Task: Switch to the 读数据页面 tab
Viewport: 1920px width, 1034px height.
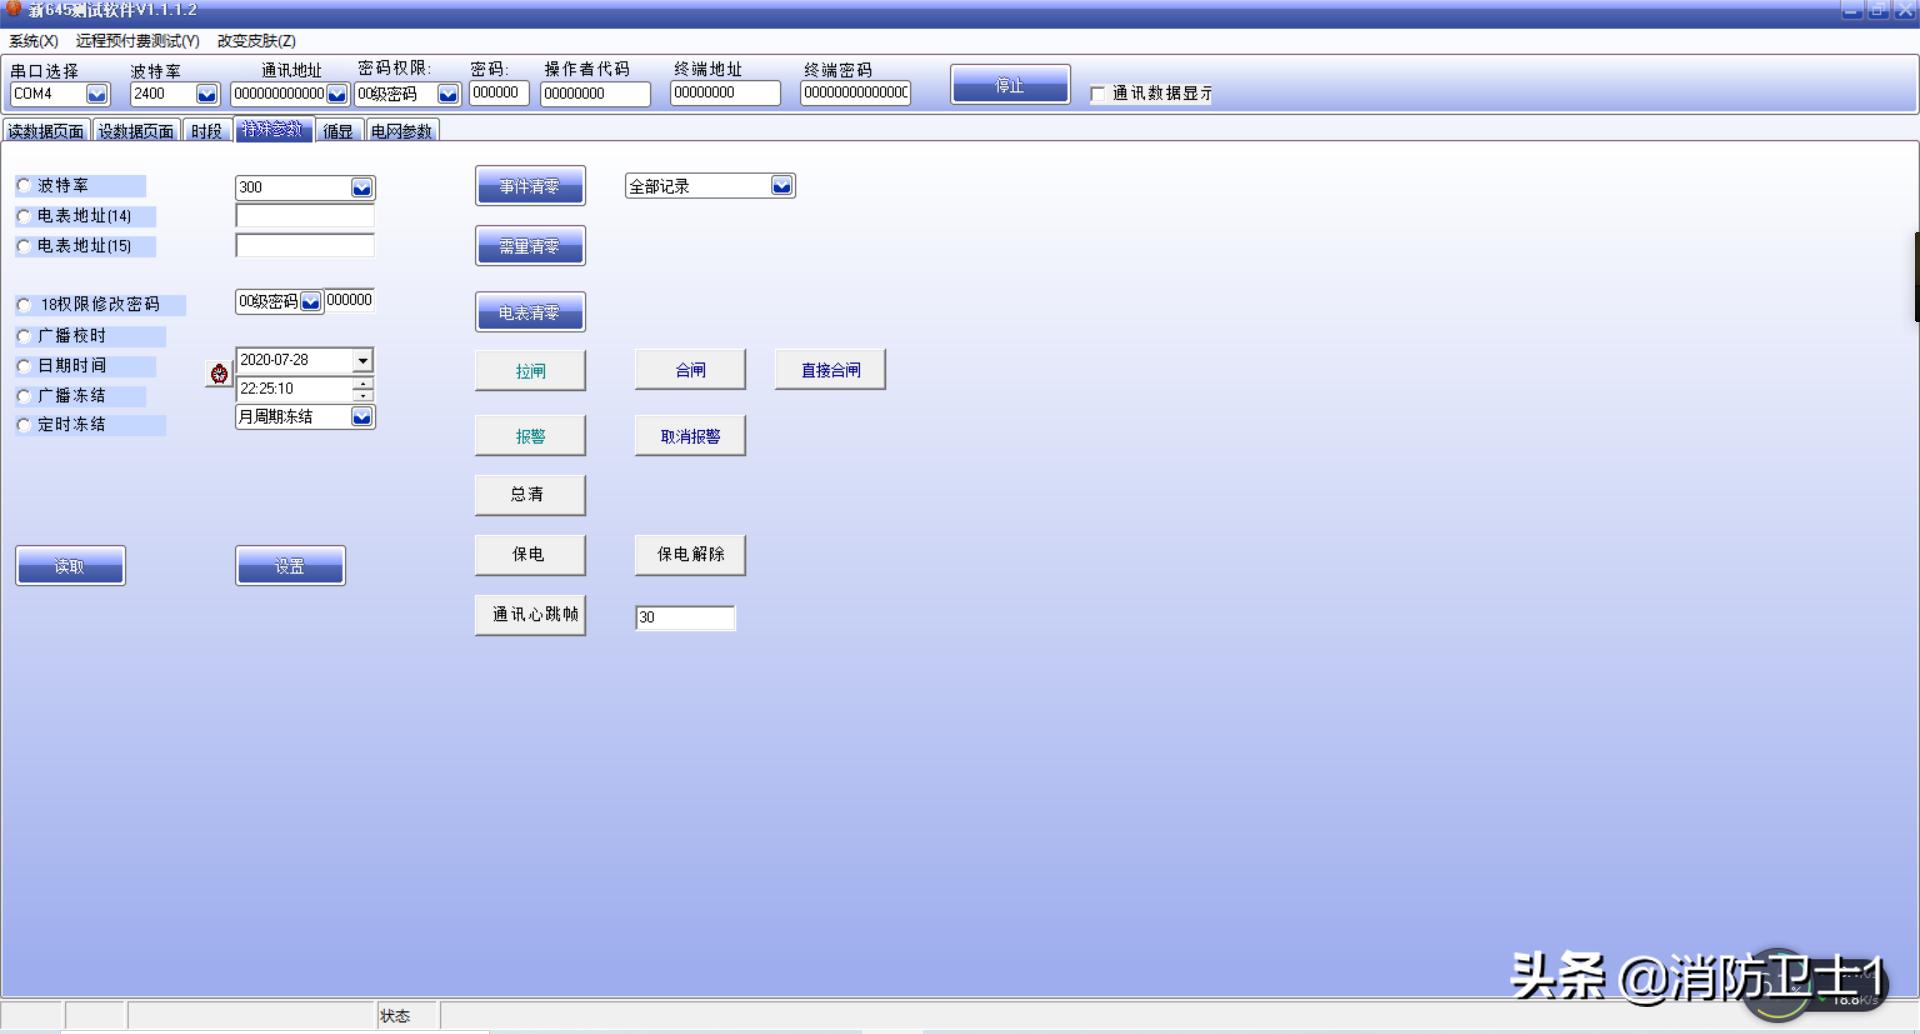Action: click(46, 131)
